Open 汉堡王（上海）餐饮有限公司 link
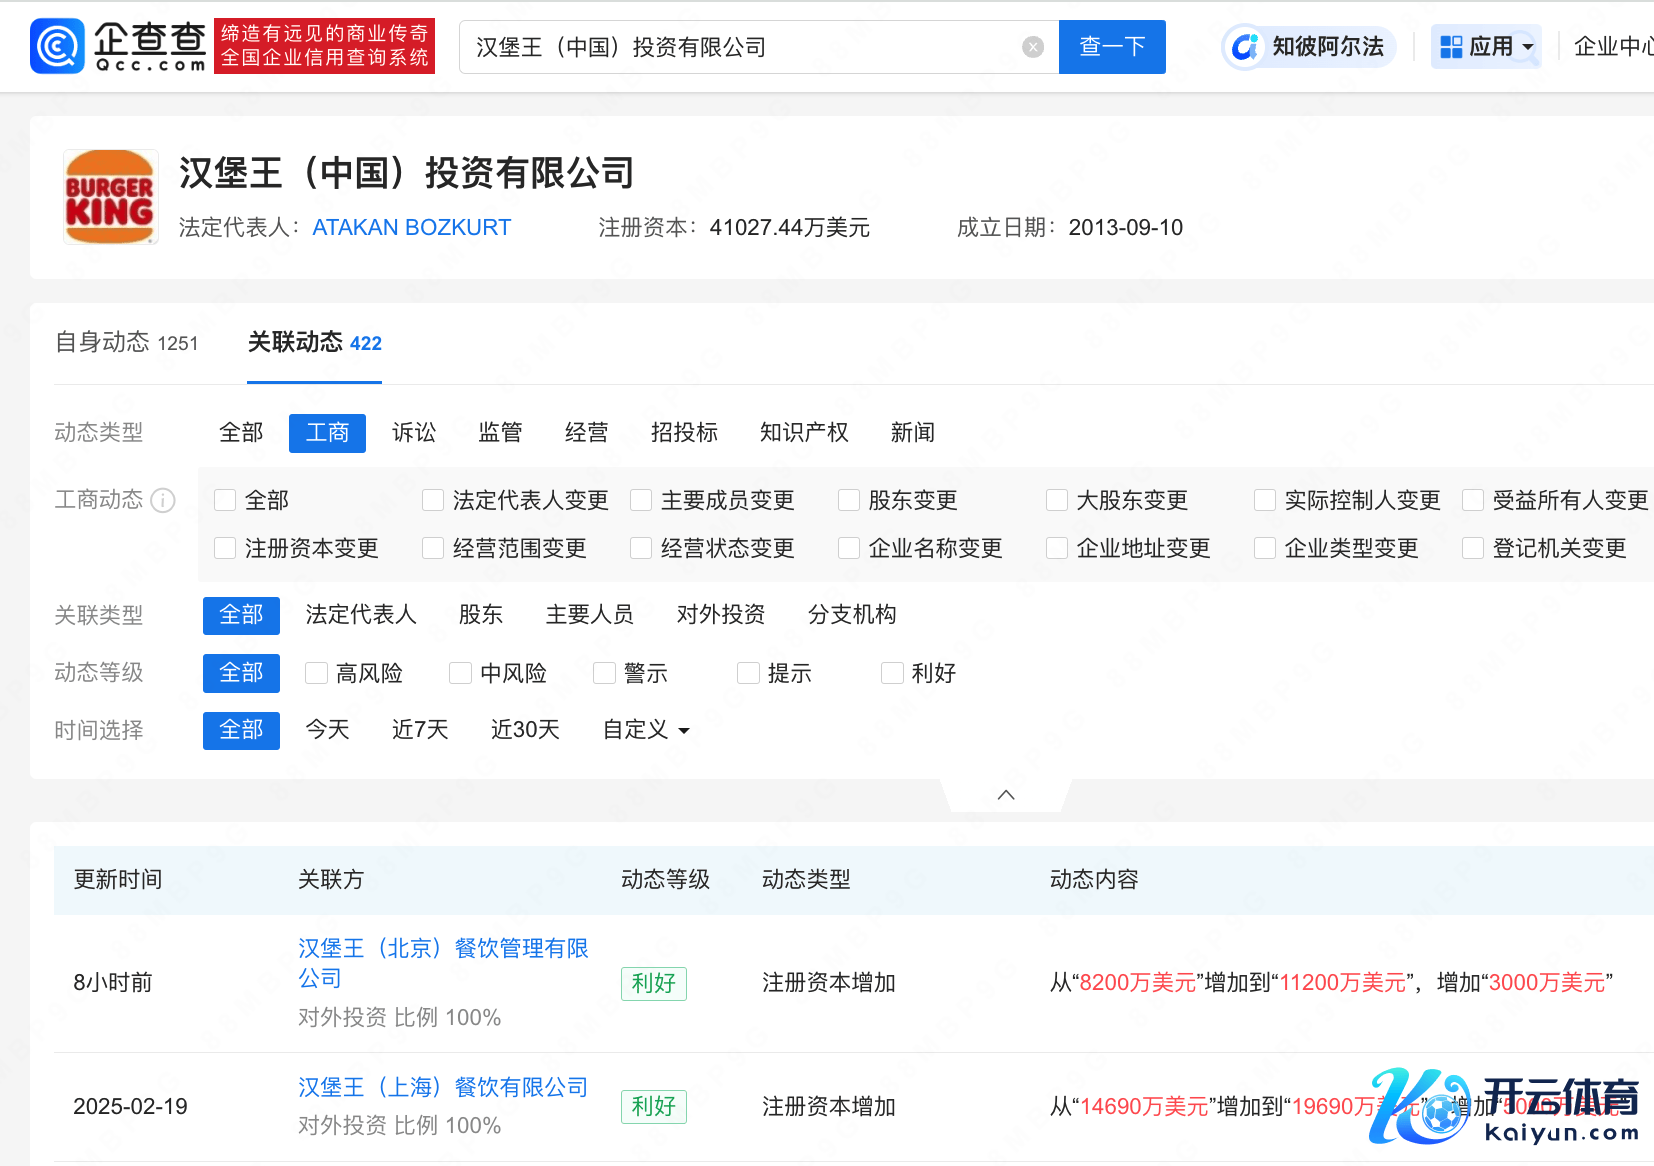 (x=442, y=1087)
